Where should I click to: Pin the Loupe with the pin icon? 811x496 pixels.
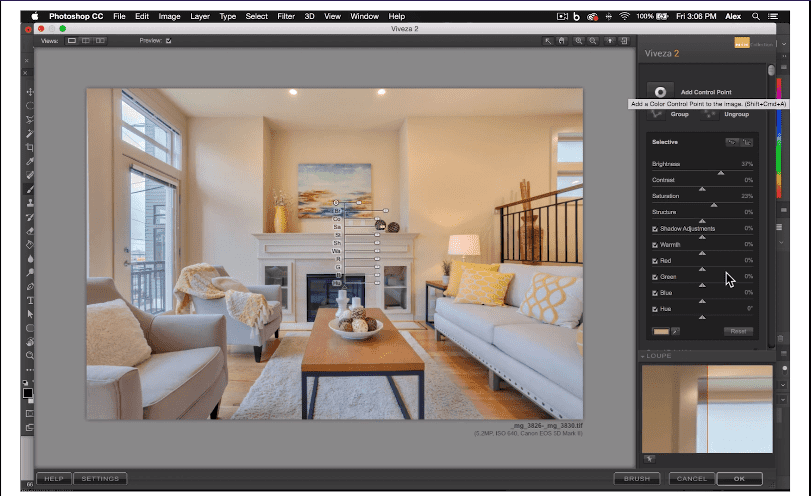pyautogui.click(x=649, y=458)
